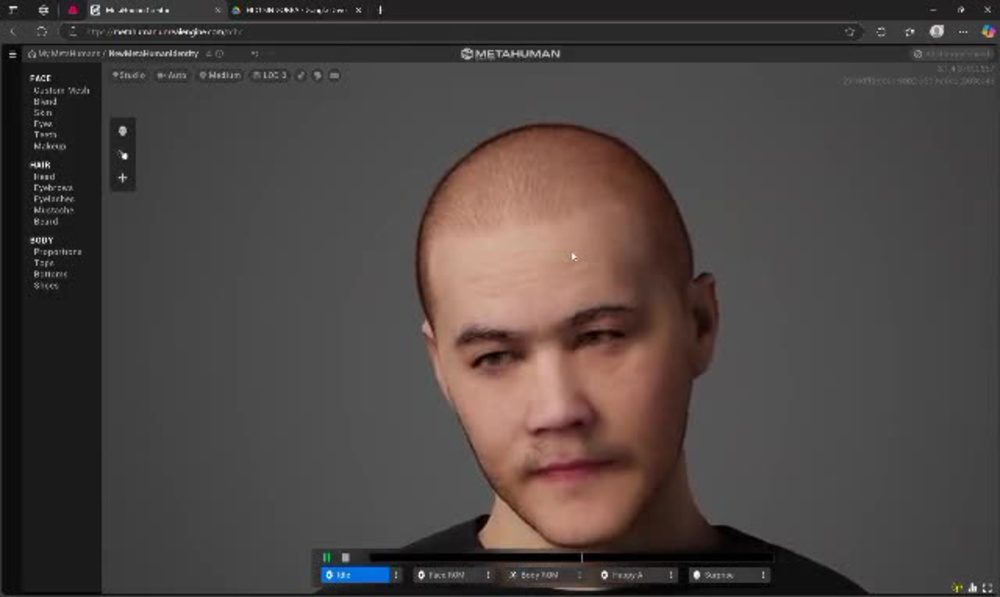Image resolution: width=1000 pixels, height=597 pixels.
Task: Open Bottoms under the Body category
Action: [x=50, y=274]
